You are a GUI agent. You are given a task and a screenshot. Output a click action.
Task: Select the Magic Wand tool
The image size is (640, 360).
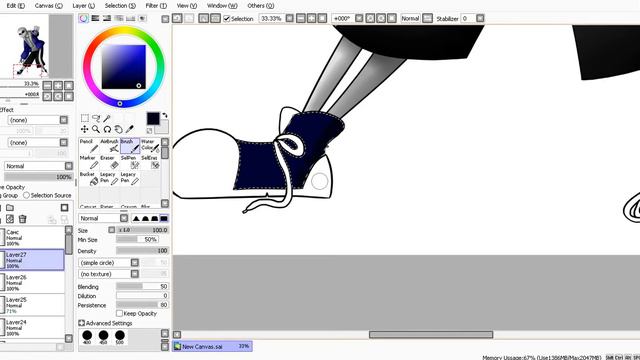107,118
